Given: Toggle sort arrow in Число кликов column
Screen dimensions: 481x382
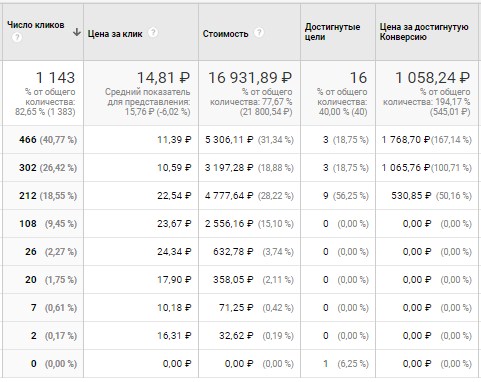Looking at the screenshot, I should [77, 32].
